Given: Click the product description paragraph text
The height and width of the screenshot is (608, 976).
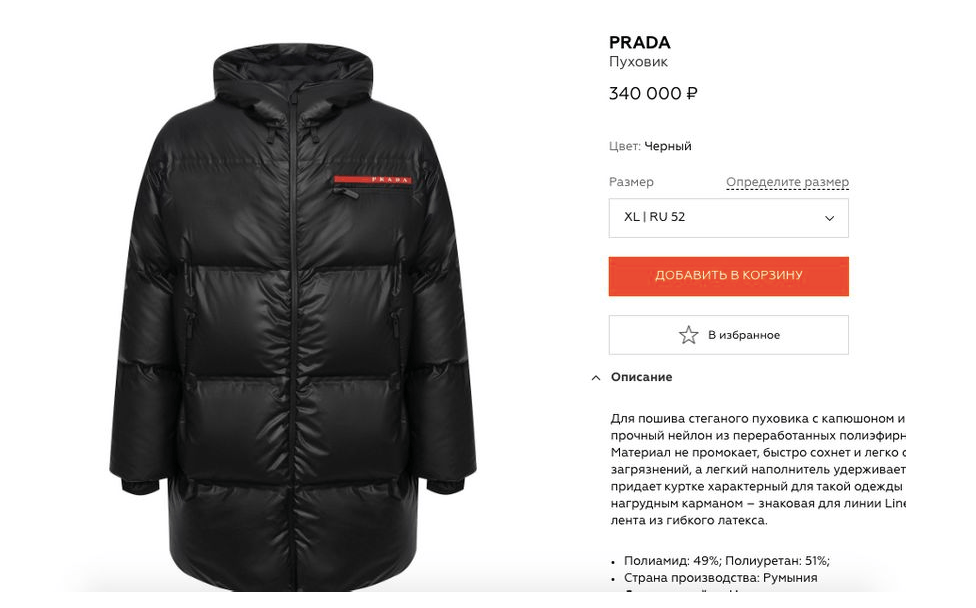Looking at the screenshot, I should [758, 469].
